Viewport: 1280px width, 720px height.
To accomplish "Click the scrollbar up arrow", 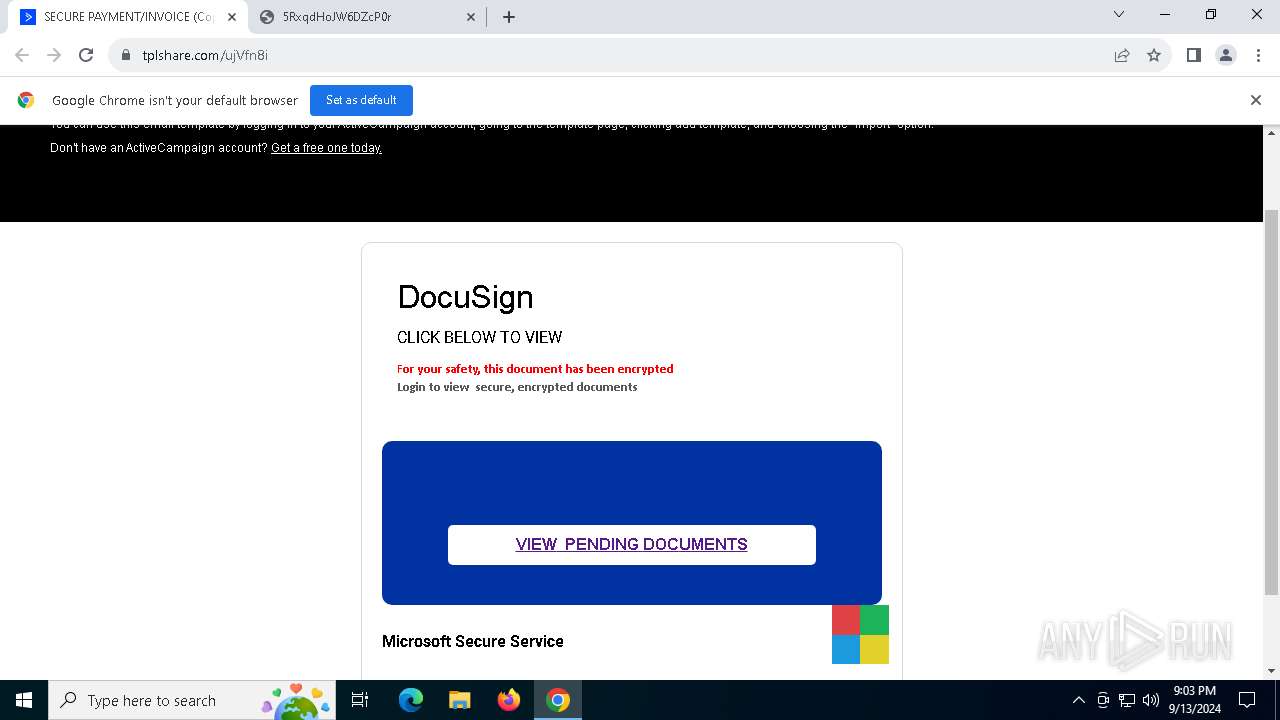I will coord(1272,133).
